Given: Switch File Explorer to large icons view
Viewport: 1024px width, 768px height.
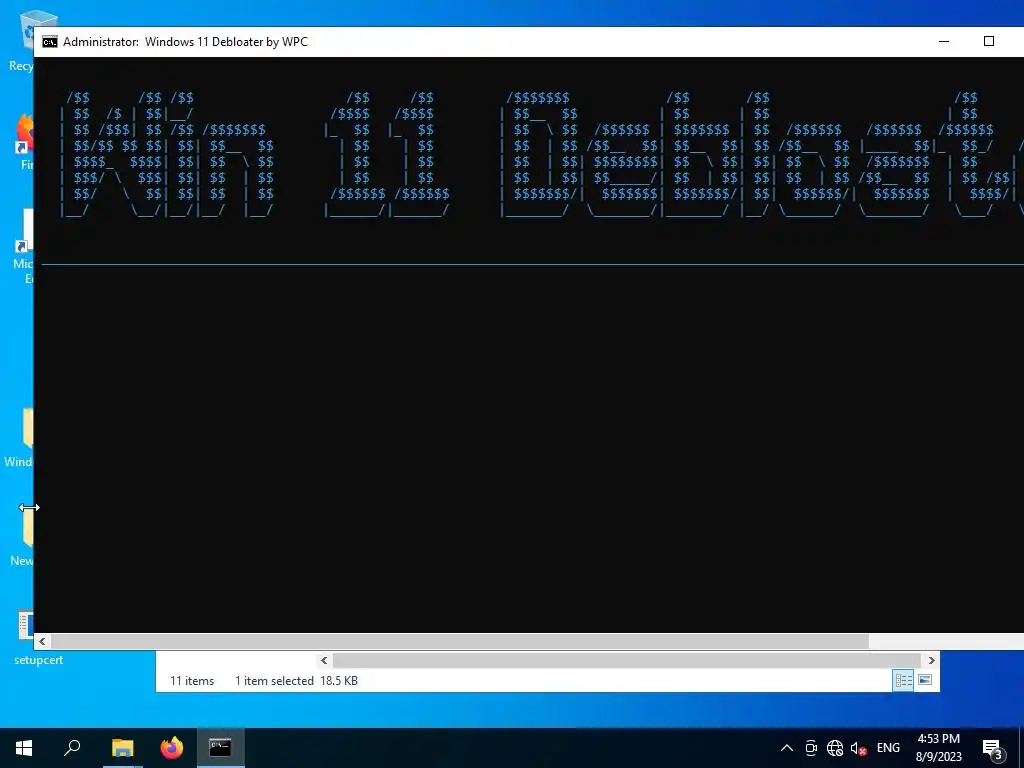Looking at the screenshot, I should (925, 680).
